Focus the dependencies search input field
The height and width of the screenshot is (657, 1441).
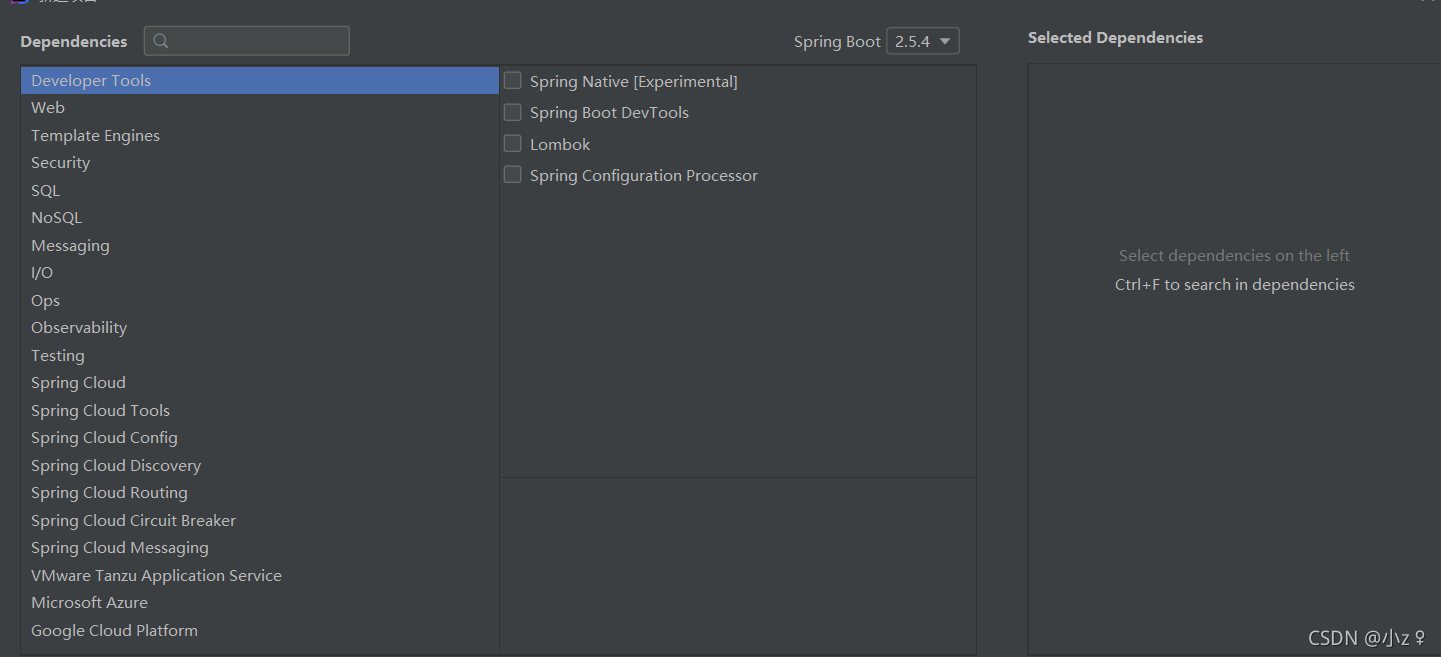[247, 41]
